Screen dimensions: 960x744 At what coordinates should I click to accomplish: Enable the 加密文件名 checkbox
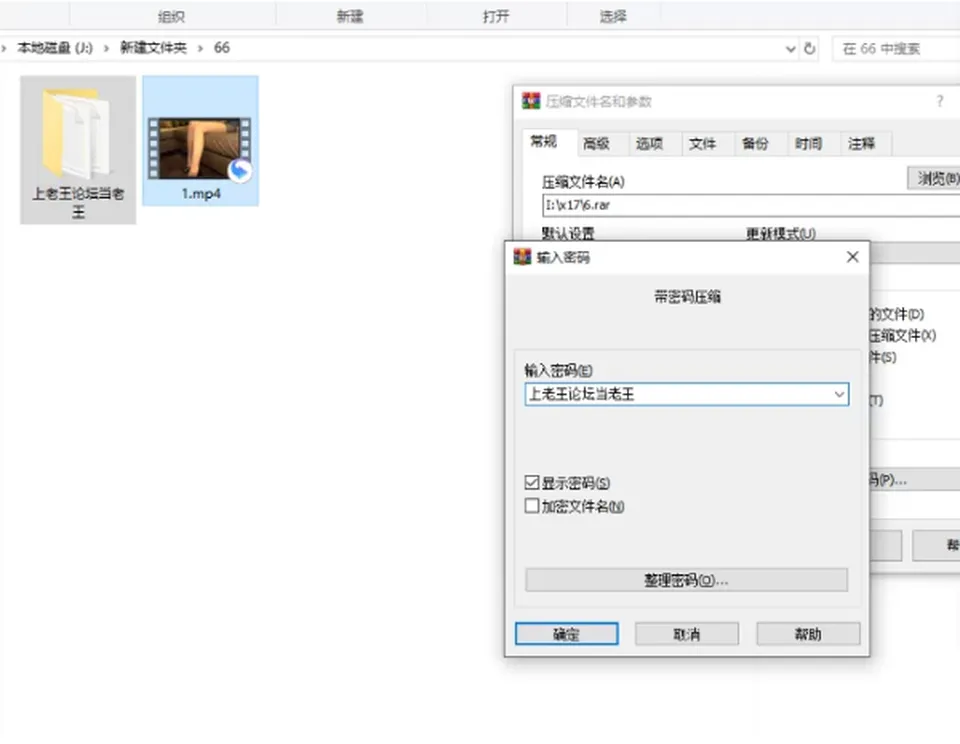[x=532, y=506]
